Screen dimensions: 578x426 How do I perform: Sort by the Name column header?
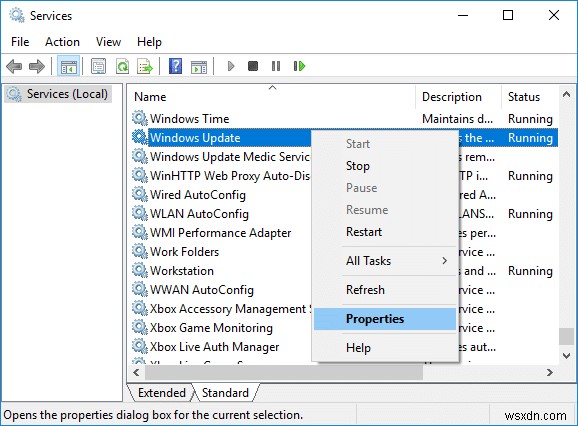tap(272, 97)
